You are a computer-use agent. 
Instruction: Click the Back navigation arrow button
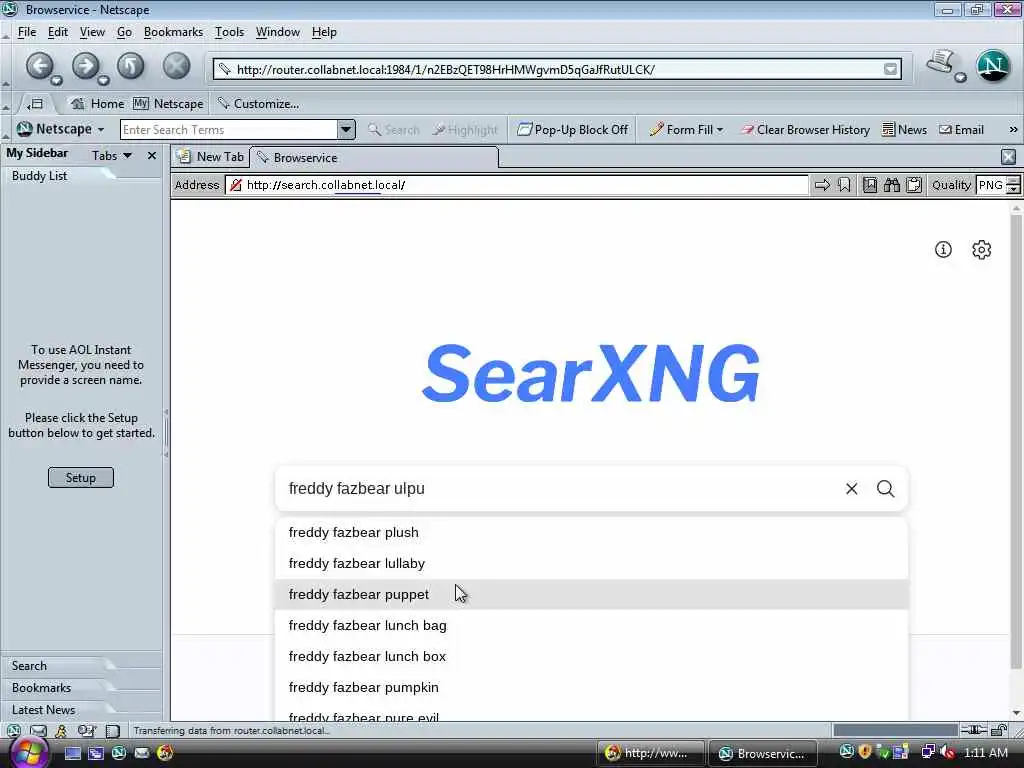point(39,66)
